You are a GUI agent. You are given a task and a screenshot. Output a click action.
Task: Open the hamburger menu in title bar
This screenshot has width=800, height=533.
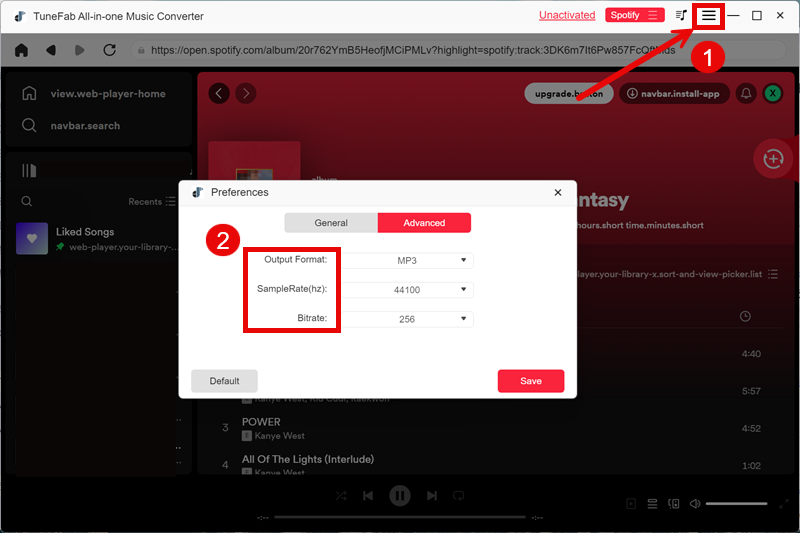coord(708,16)
